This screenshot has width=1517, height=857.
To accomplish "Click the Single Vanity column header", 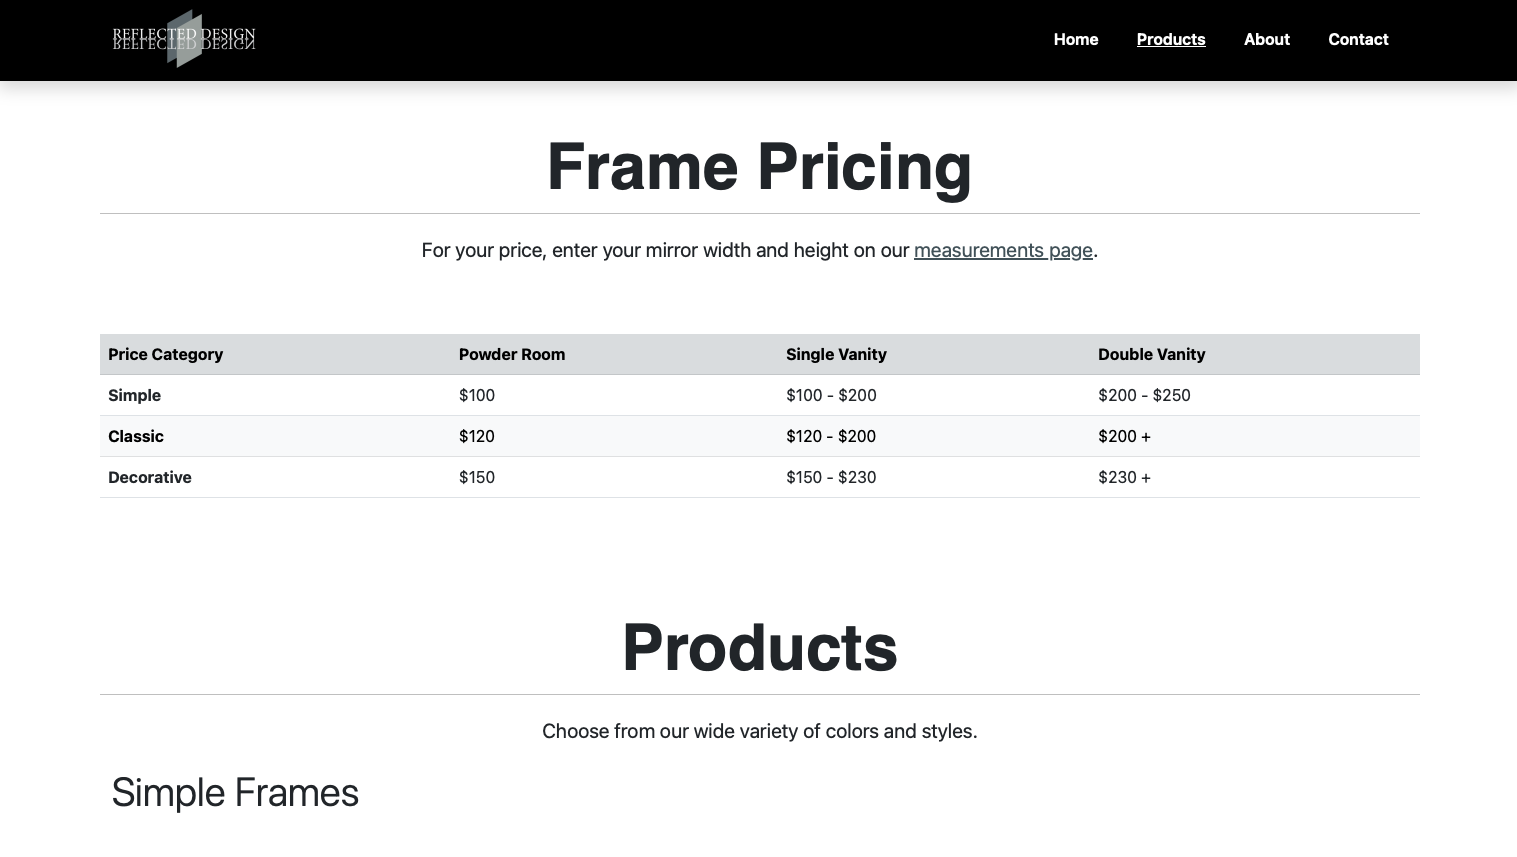I will [x=836, y=354].
